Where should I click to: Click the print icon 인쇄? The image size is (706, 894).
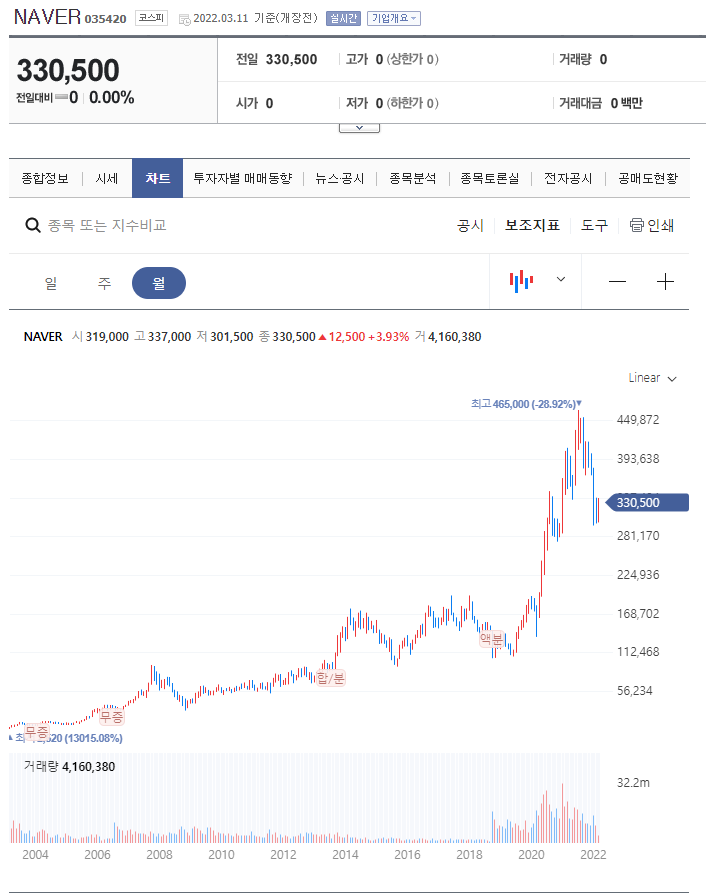(x=652, y=225)
